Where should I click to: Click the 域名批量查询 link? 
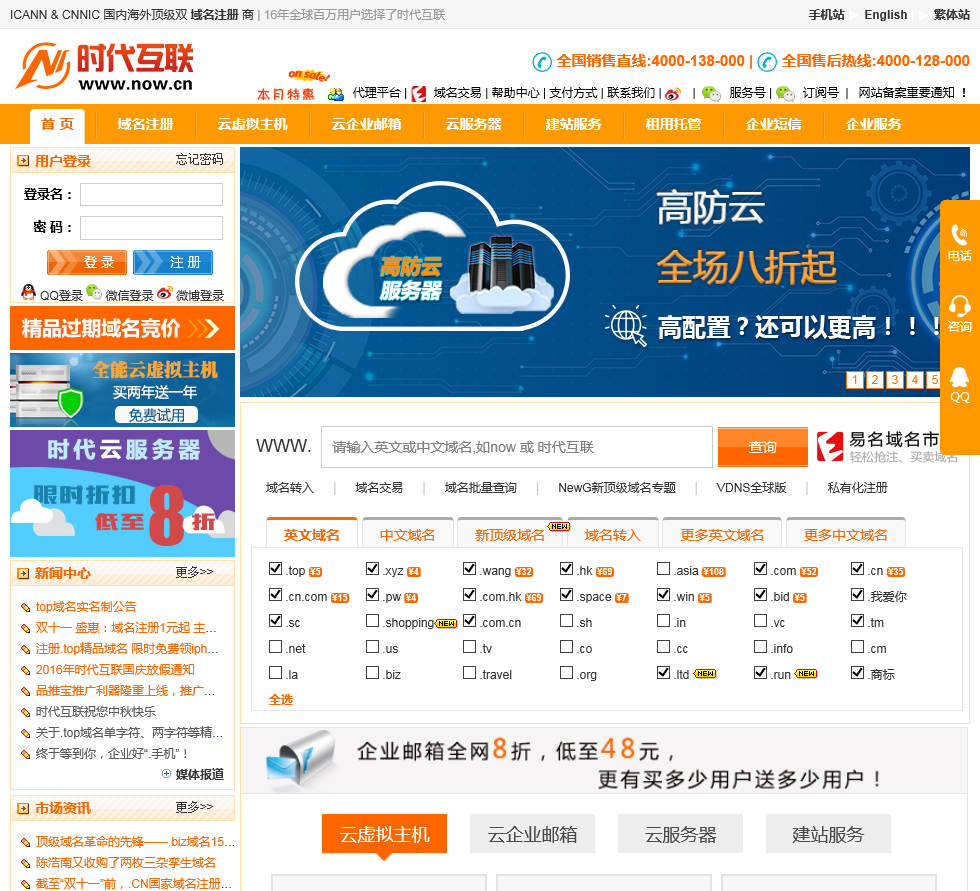[481, 487]
